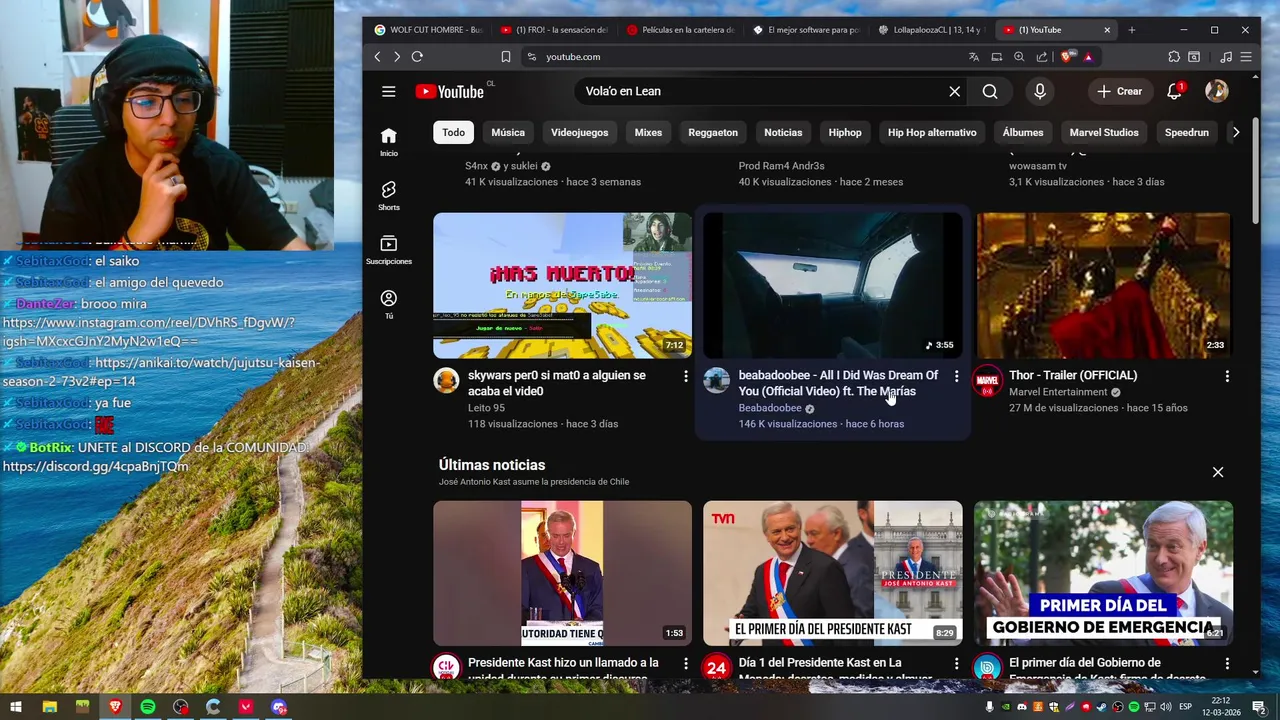Open the Crear button
Screen dimensions: 1280x720
click(x=1119, y=91)
